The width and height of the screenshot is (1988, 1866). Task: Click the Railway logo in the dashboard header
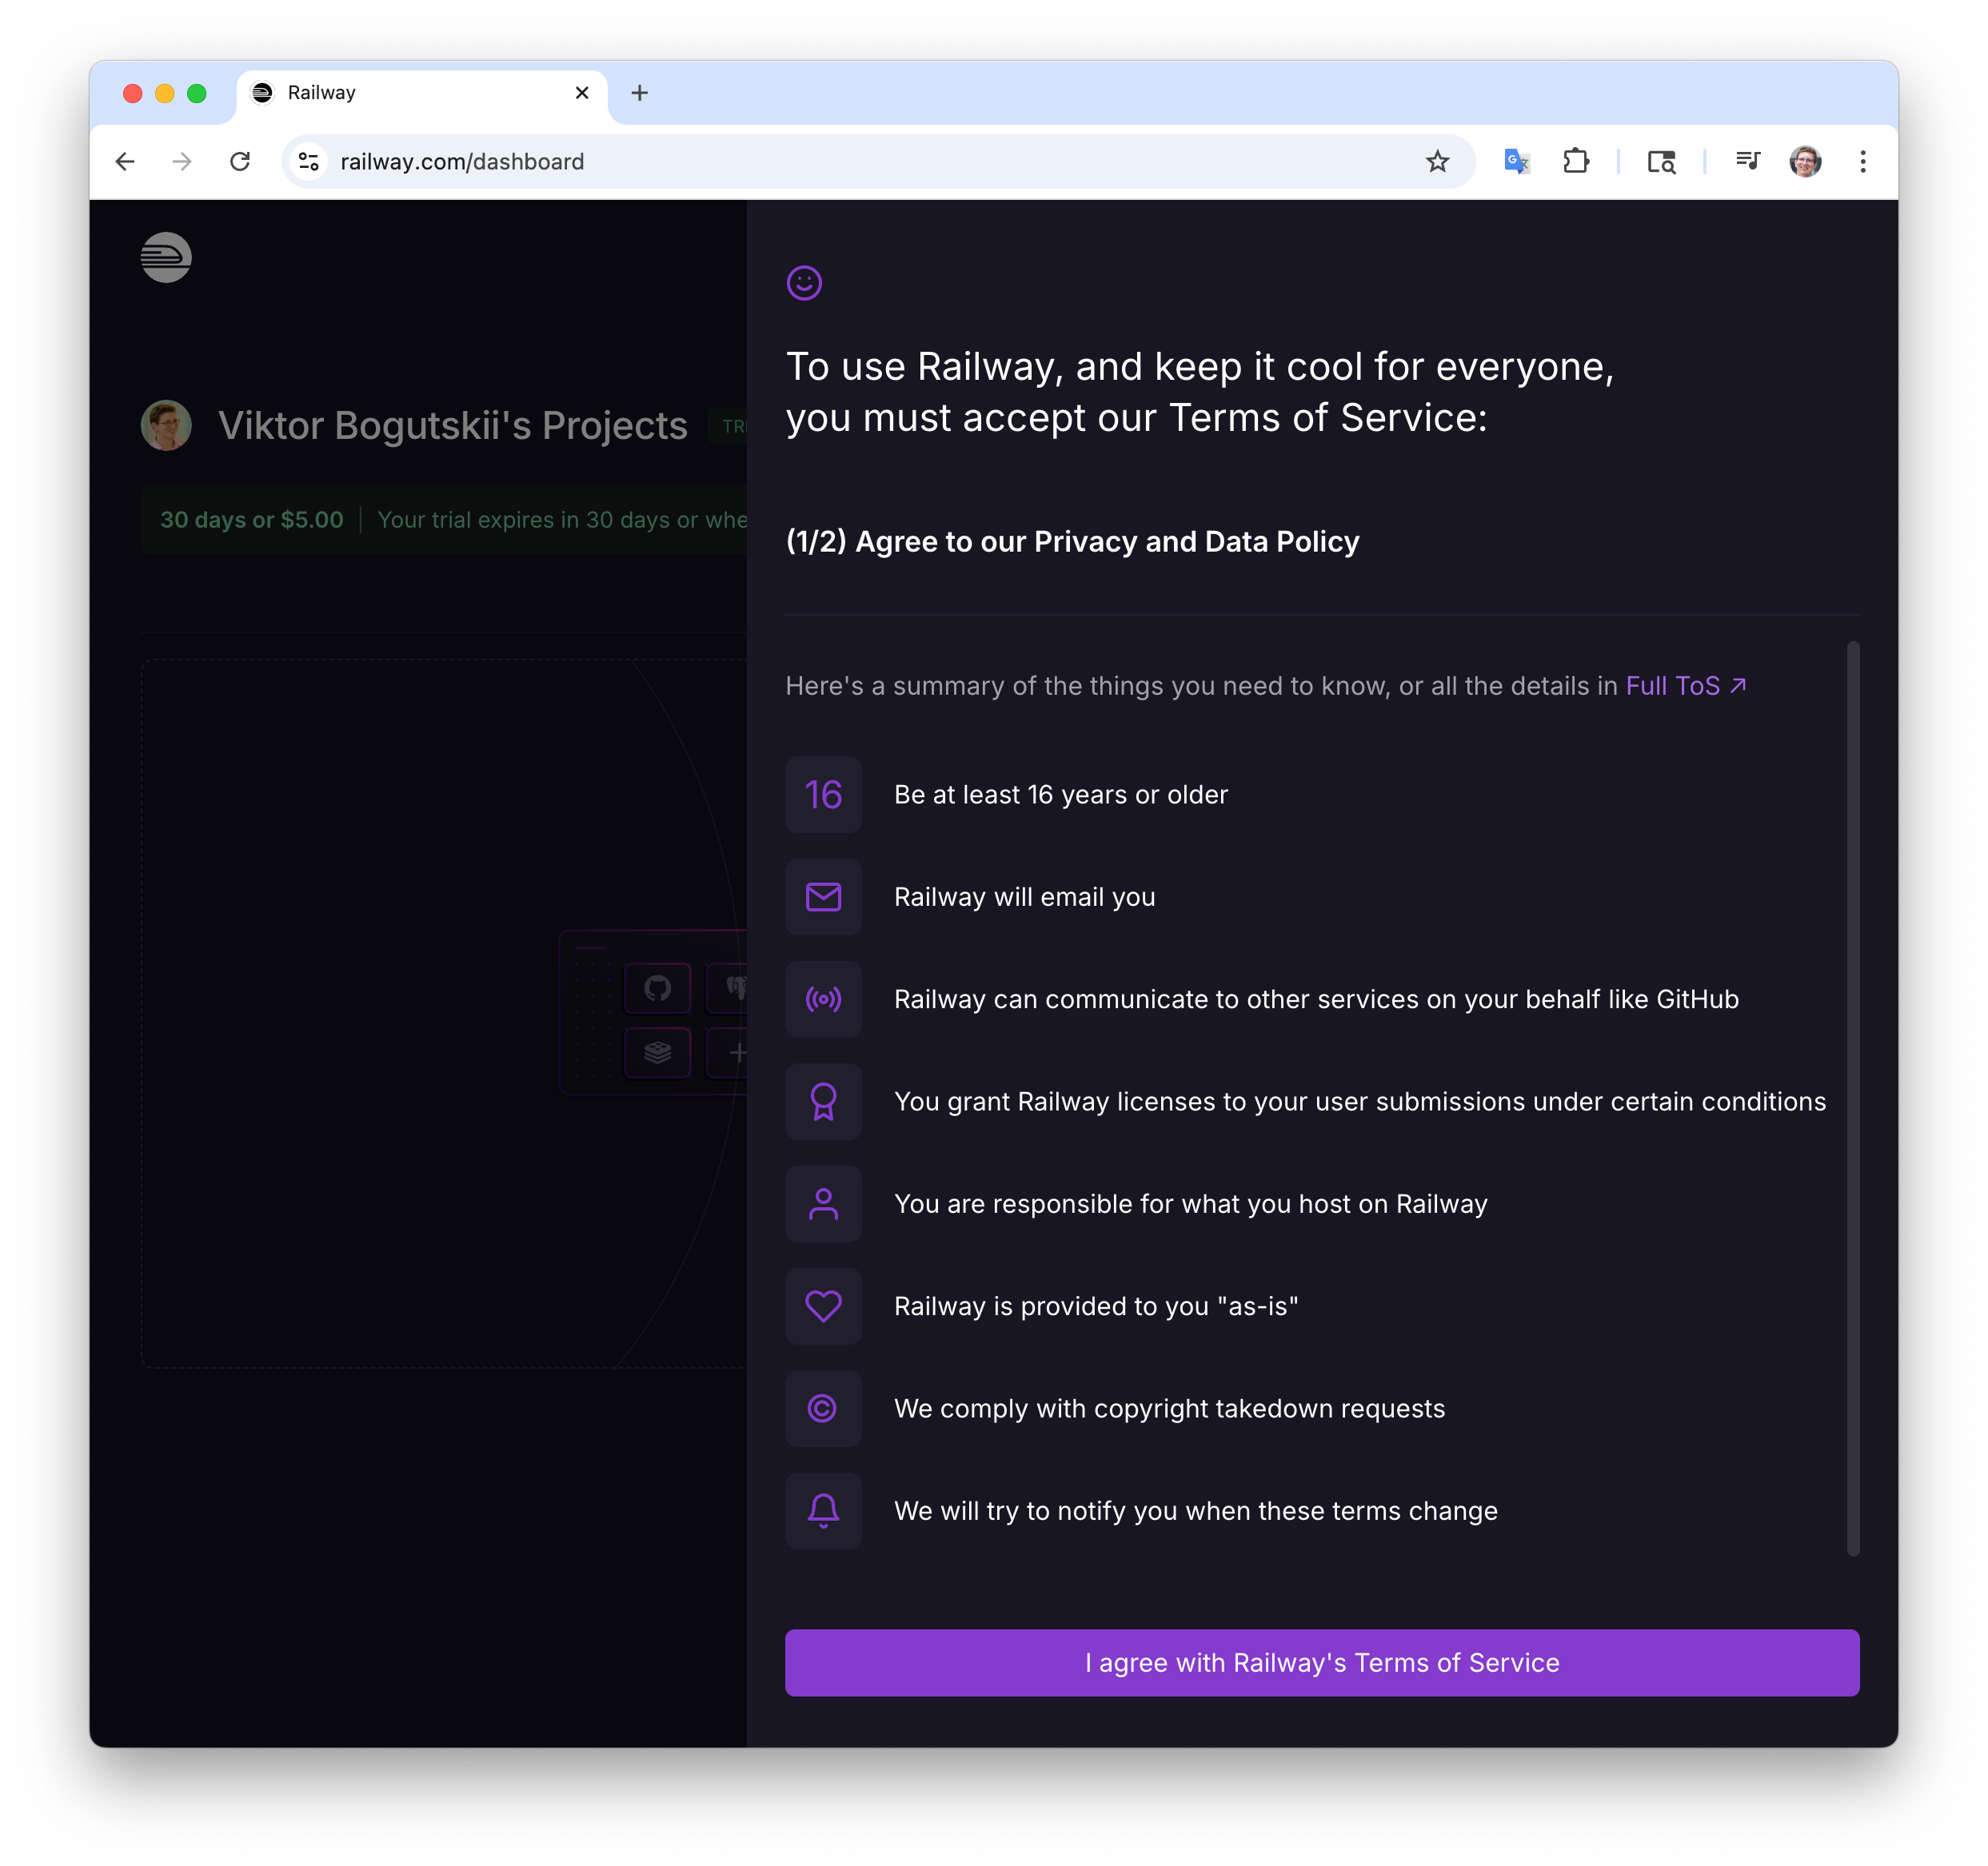(166, 258)
